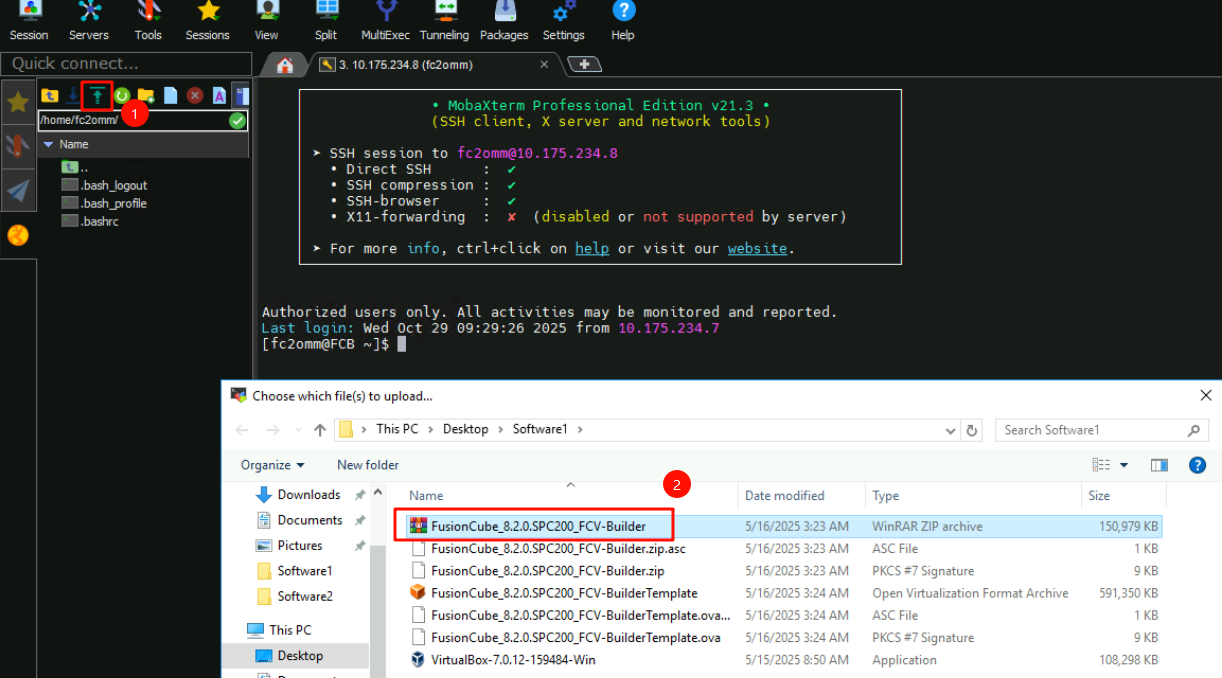This screenshot has height=678, width=1222.
Task: Open the Packages icon in toolbar
Action: pyautogui.click(x=504, y=21)
